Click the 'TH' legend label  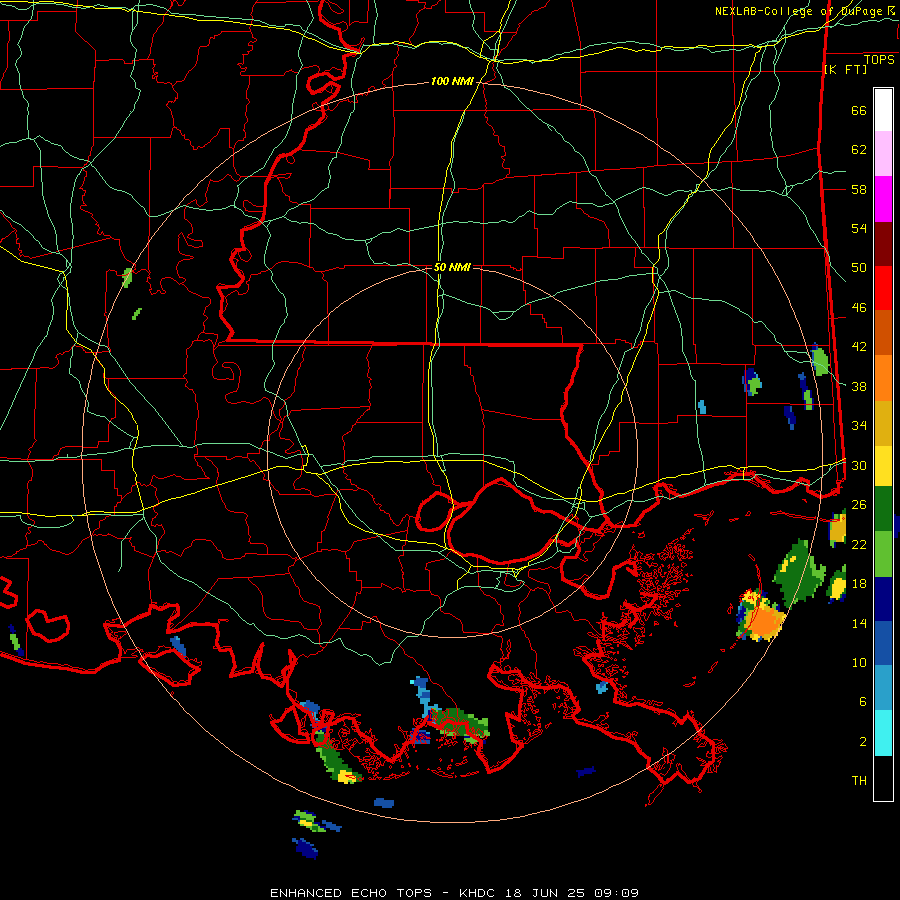click(859, 780)
